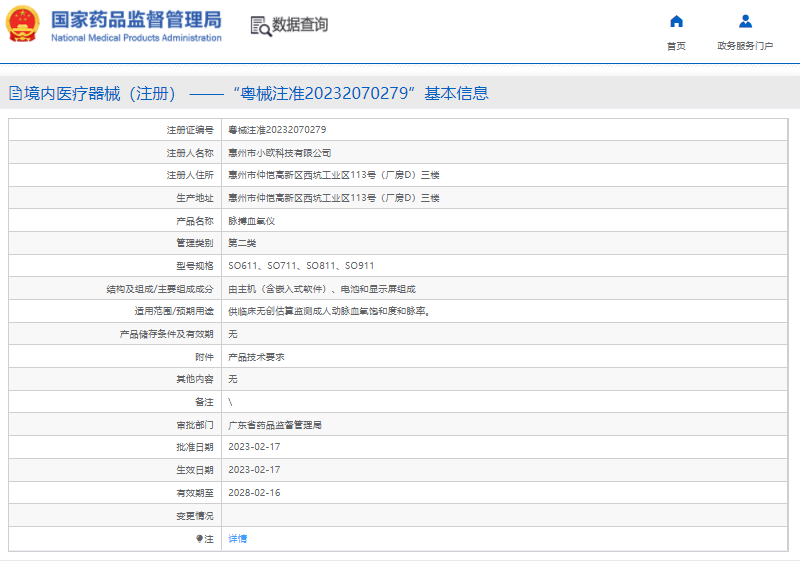Select the 注册人住所 address value
Viewport: 800px width, 561px height.
pos(334,175)
